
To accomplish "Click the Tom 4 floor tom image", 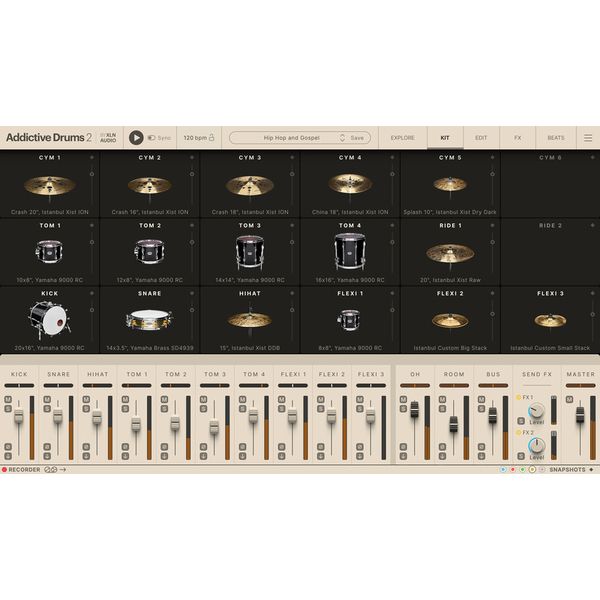I will (x=350, y=251).
